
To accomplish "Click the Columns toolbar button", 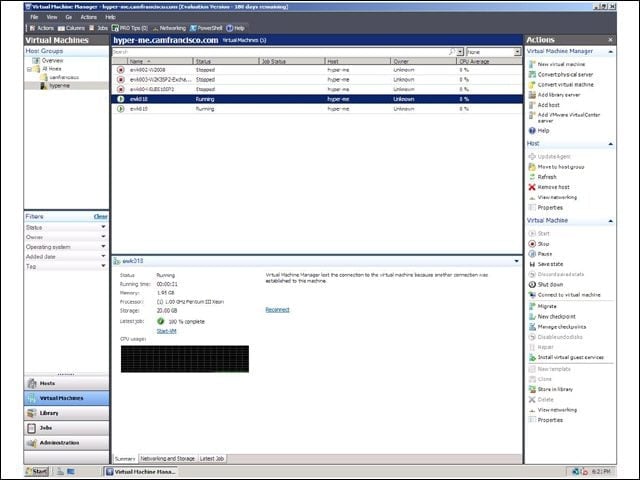I will (71, 28).
